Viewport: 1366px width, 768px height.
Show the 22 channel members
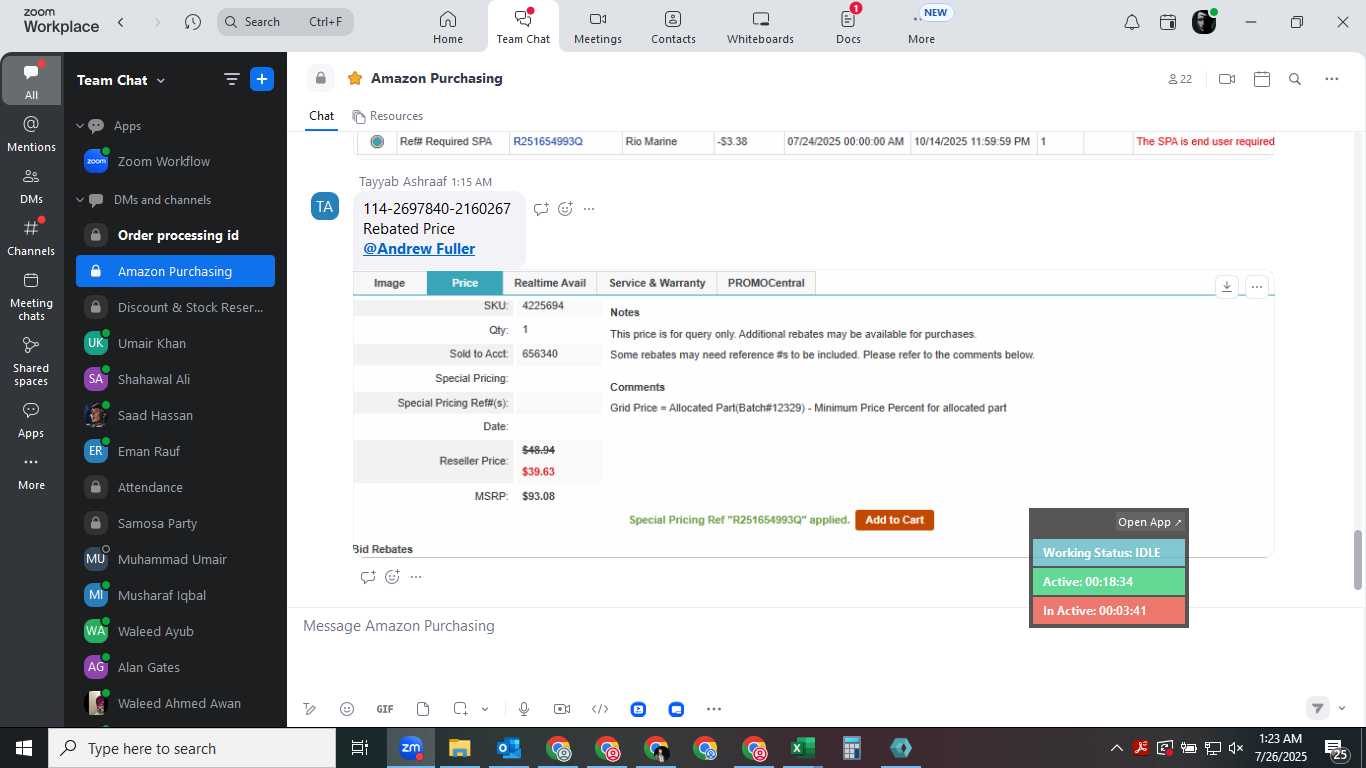[x=1180, y=79]
